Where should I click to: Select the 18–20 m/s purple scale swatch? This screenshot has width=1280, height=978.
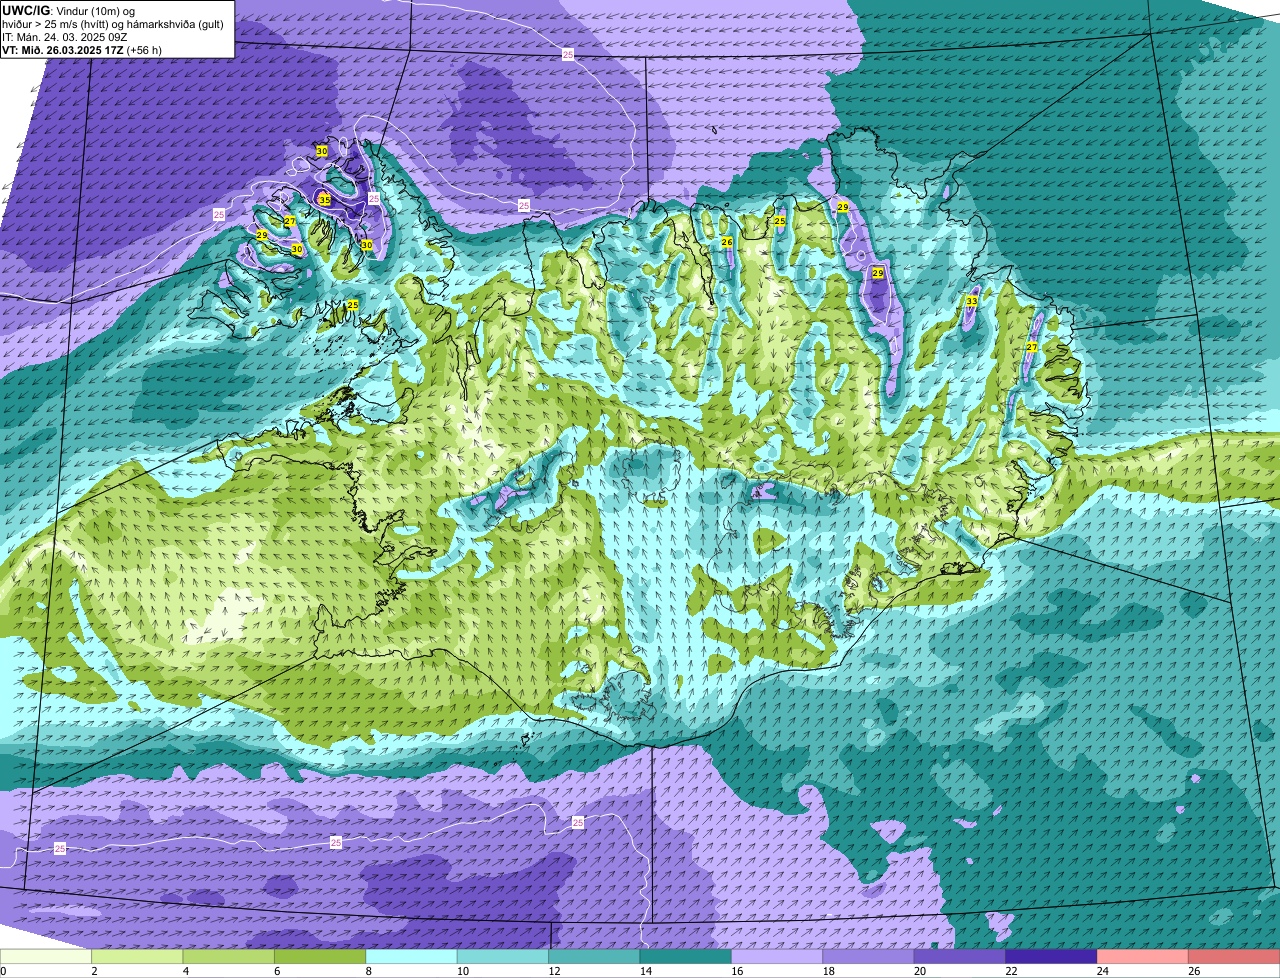(868, 957)
